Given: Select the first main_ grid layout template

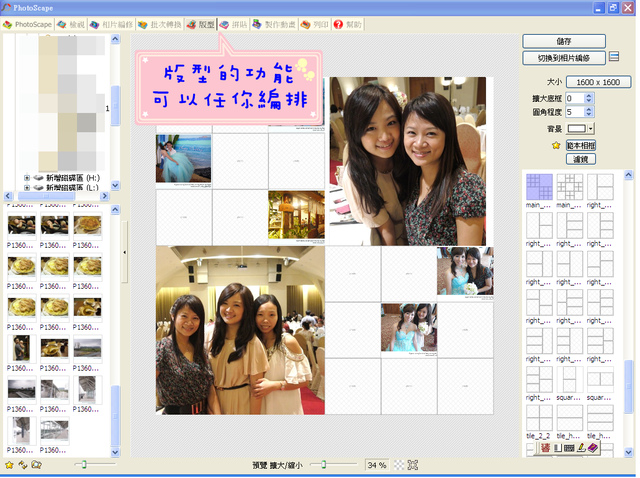Looking at the screenshot, I should [539, 187].
